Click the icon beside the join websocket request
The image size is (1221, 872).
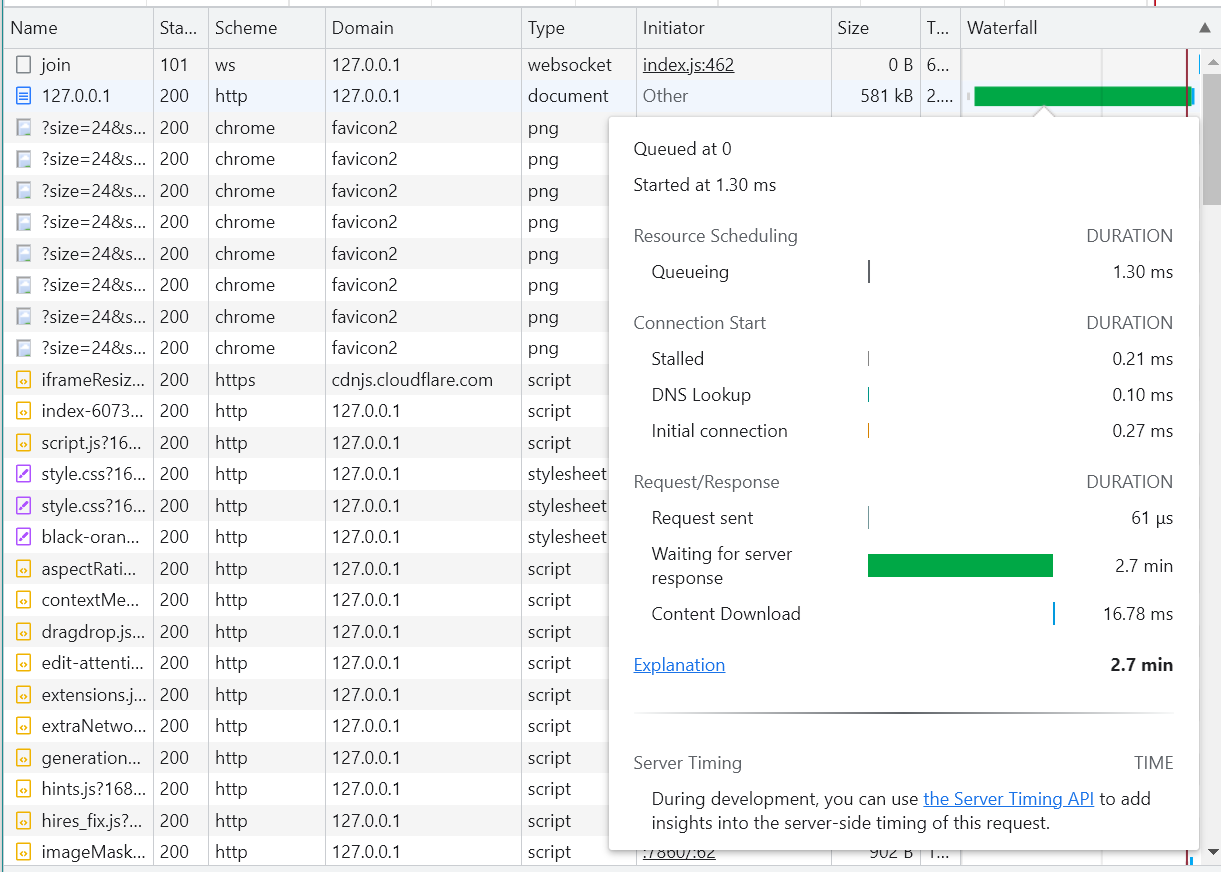coord(22,64)
